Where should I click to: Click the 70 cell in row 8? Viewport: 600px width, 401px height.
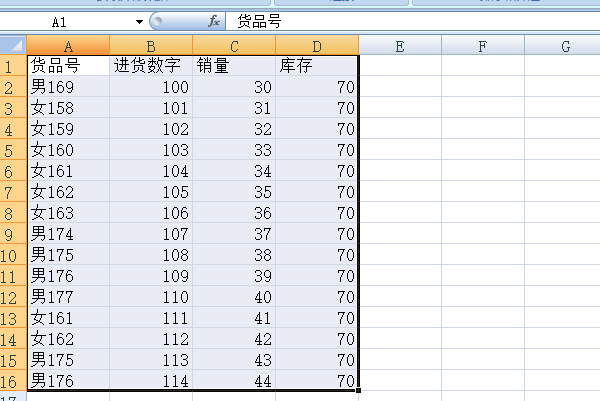317,213
